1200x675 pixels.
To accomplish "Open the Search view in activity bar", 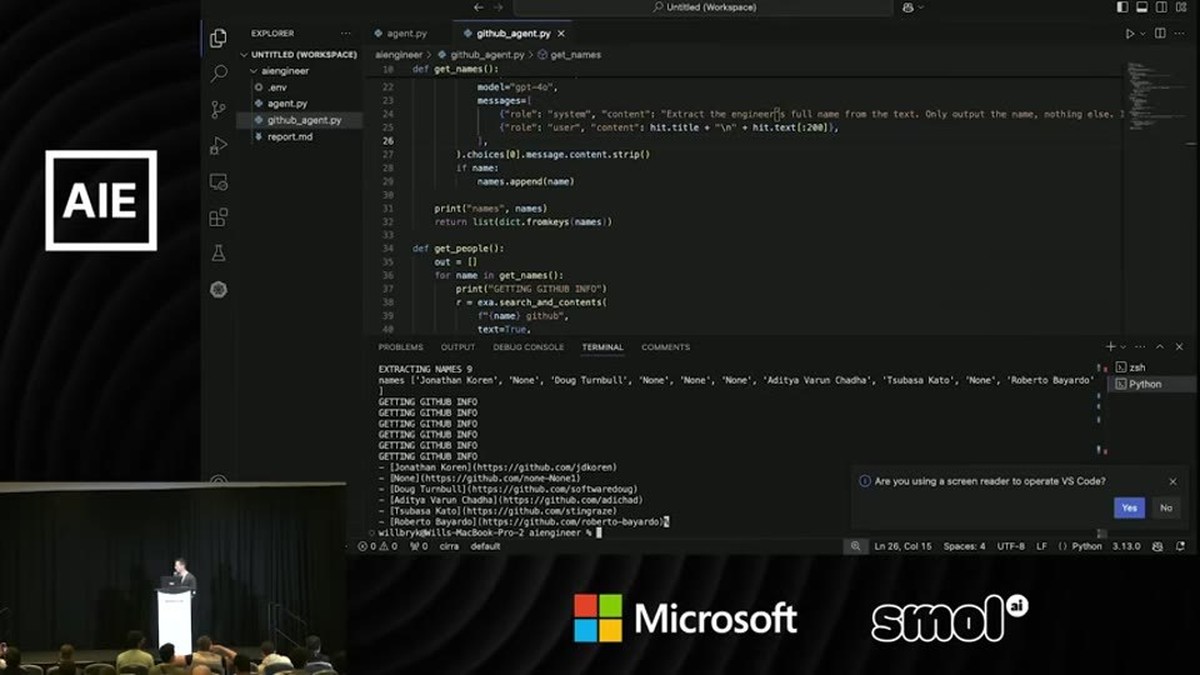I will coord(218,74).
